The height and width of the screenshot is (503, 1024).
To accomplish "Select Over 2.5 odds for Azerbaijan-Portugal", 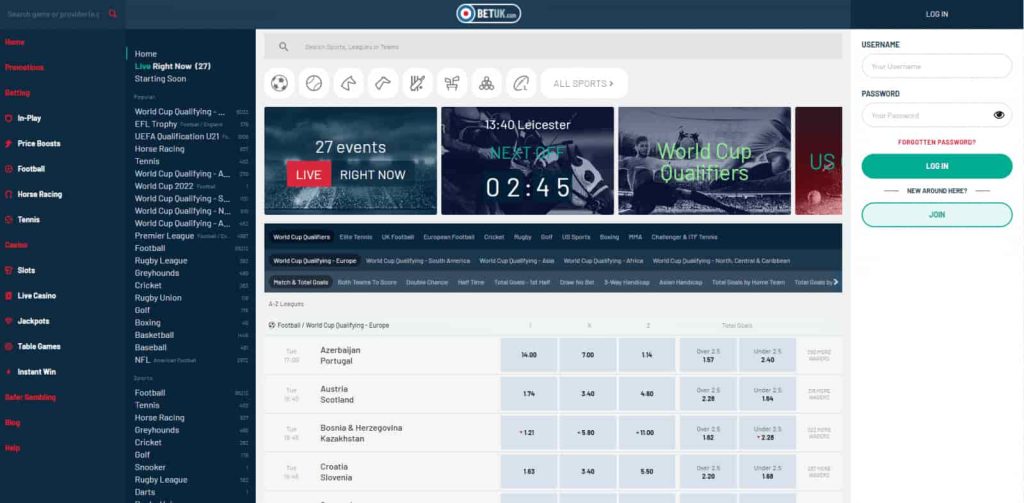I will [708, 355].
